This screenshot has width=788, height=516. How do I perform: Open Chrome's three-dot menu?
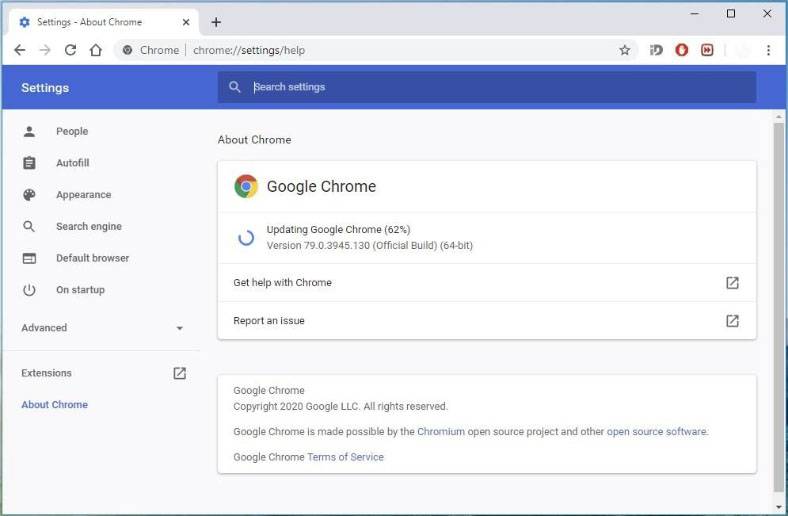(768, 50)
